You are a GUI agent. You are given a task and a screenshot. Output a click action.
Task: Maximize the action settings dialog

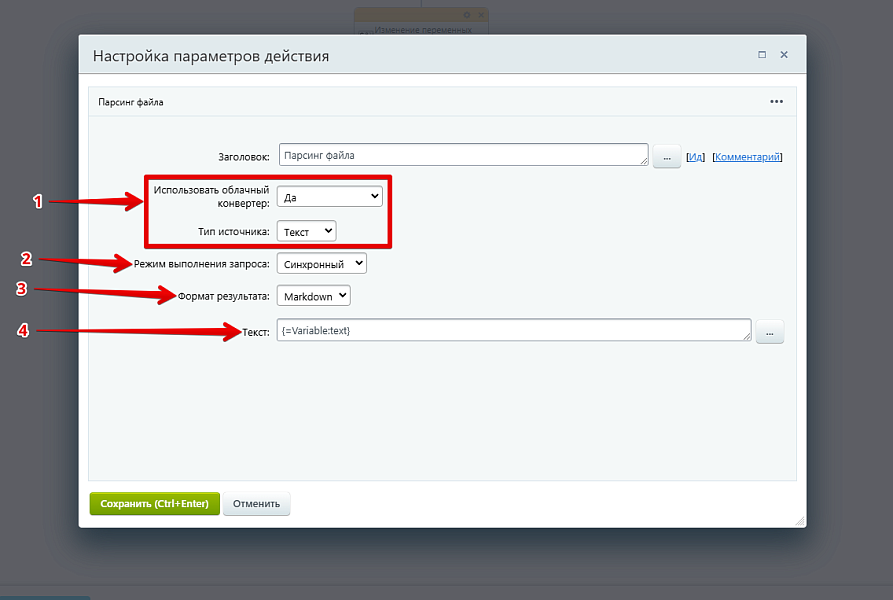[x=762, y=55]
